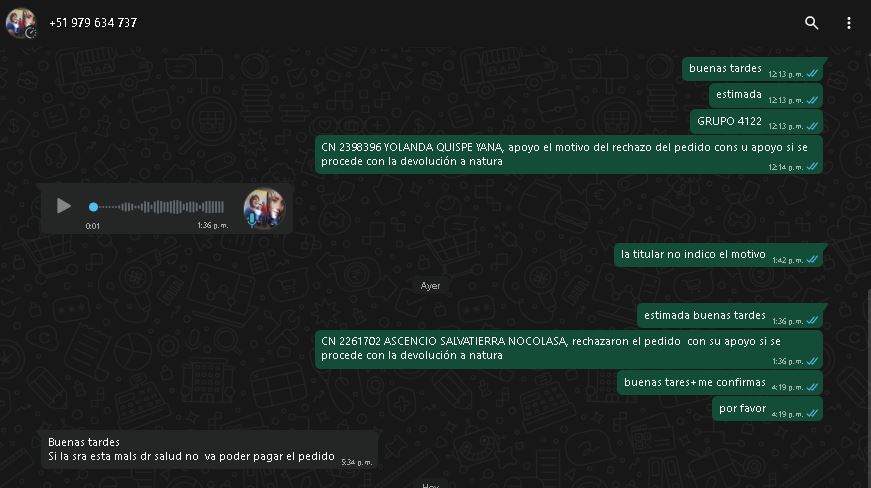
Task: Select the 'buenas tares+me confirmas' message
Action: pos(720,383)
